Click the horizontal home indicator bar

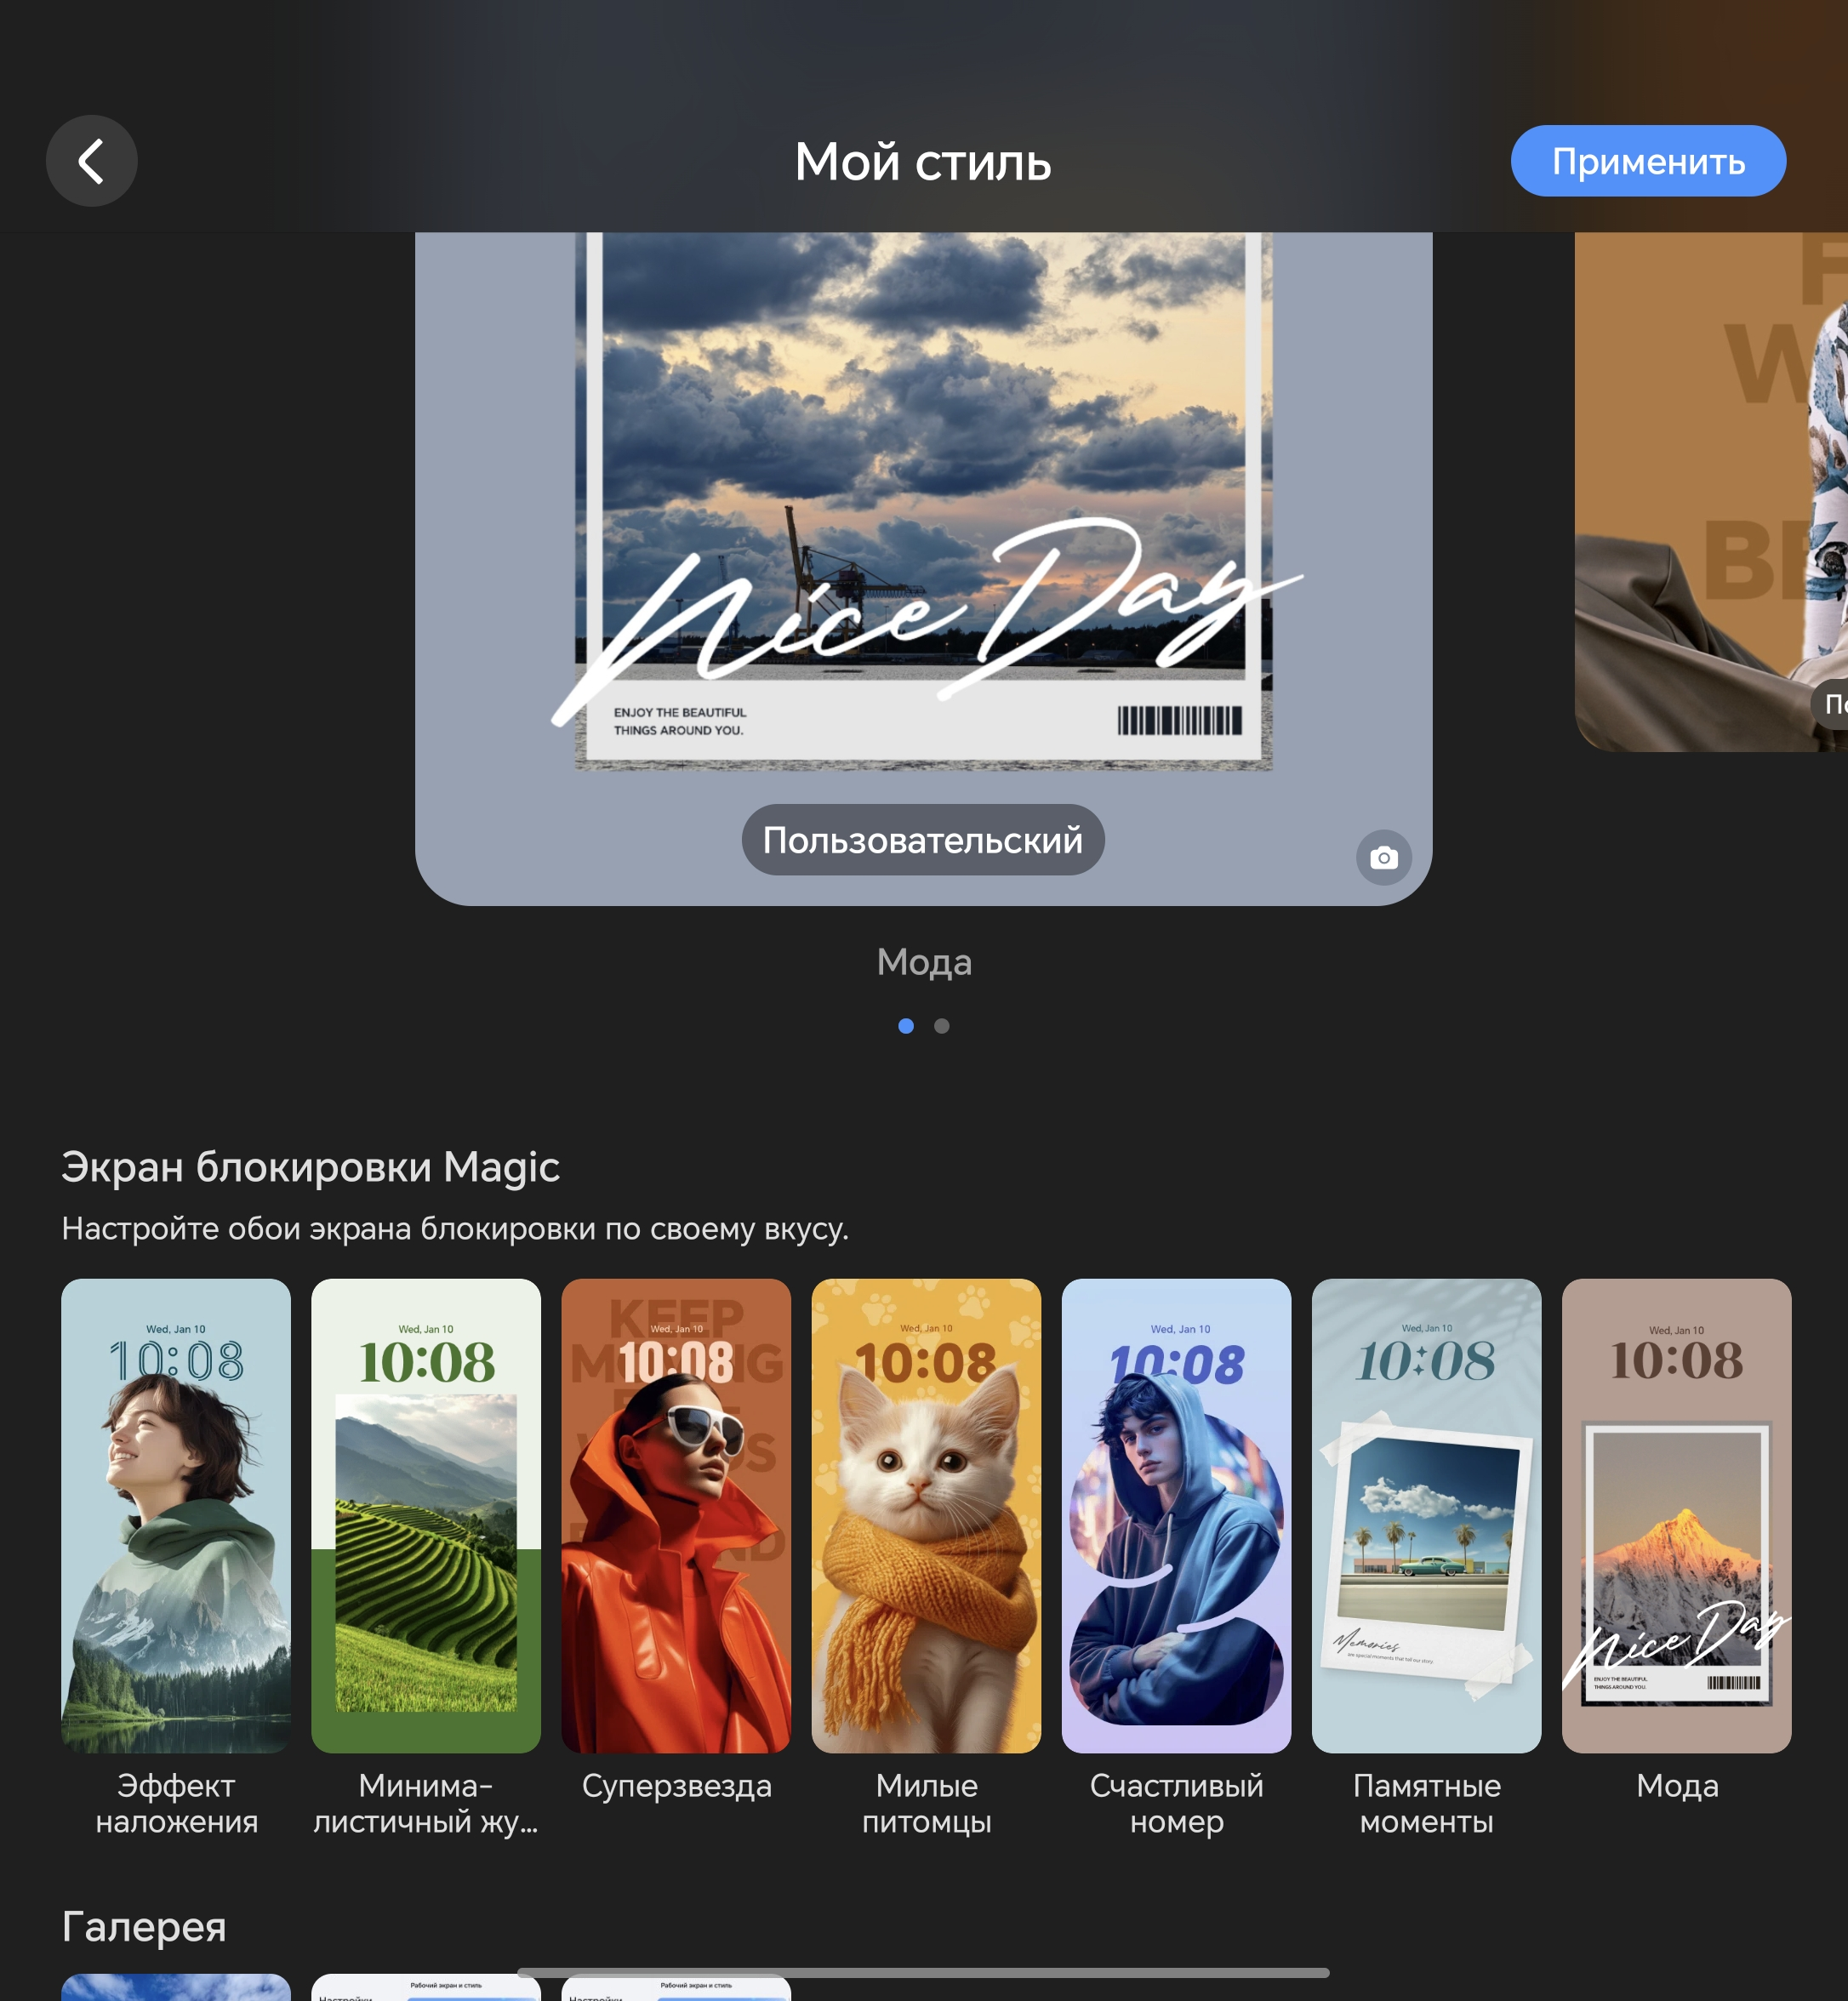coord(923,1973)
